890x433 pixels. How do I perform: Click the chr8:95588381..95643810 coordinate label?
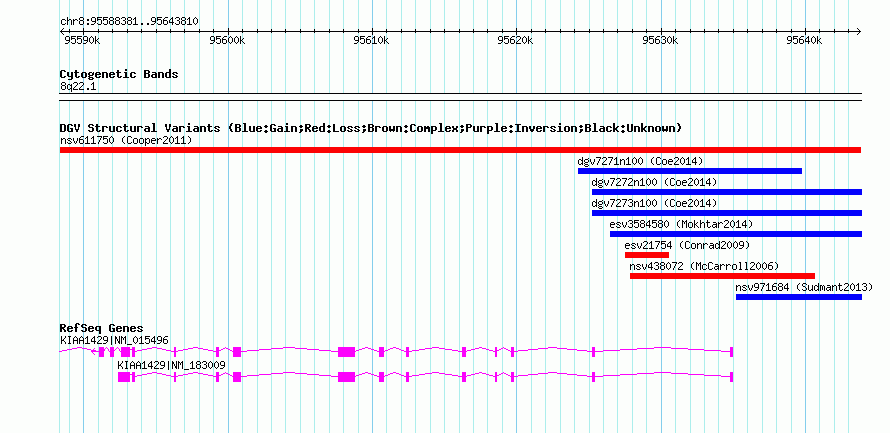[x=129, y=22]
